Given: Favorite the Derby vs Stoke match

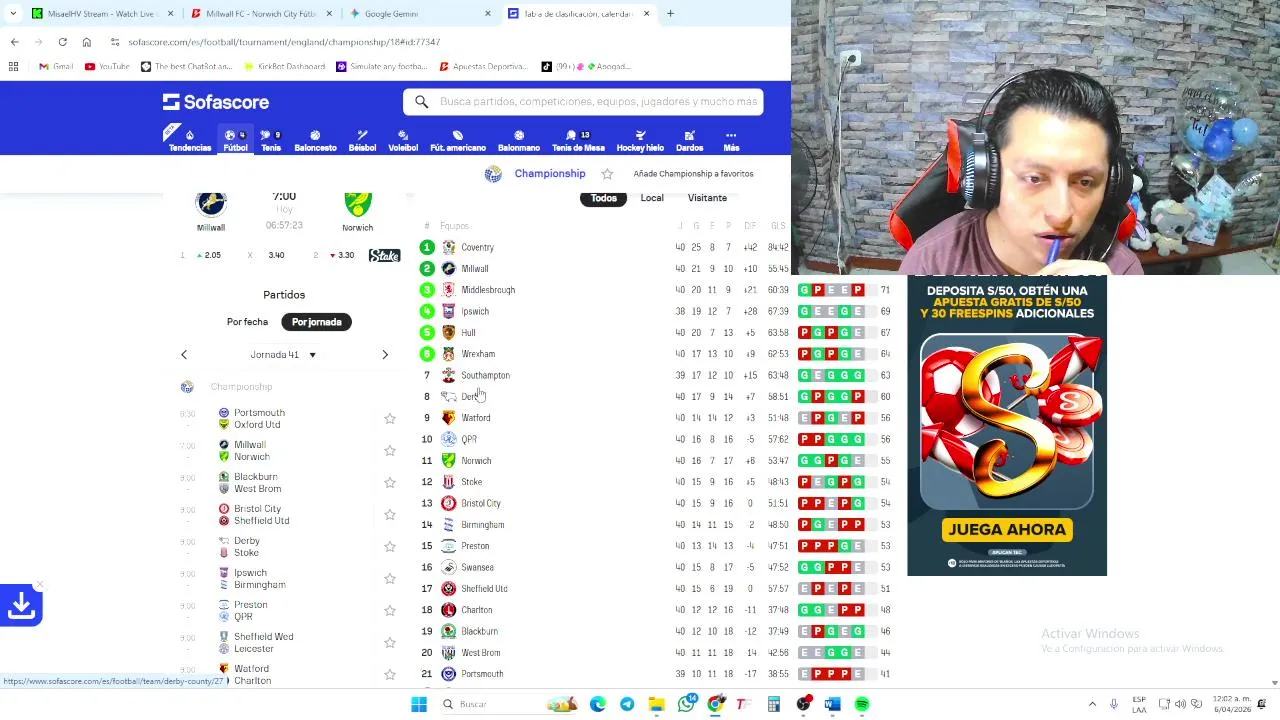Looking at the screenshot, I should click(390, 547).
